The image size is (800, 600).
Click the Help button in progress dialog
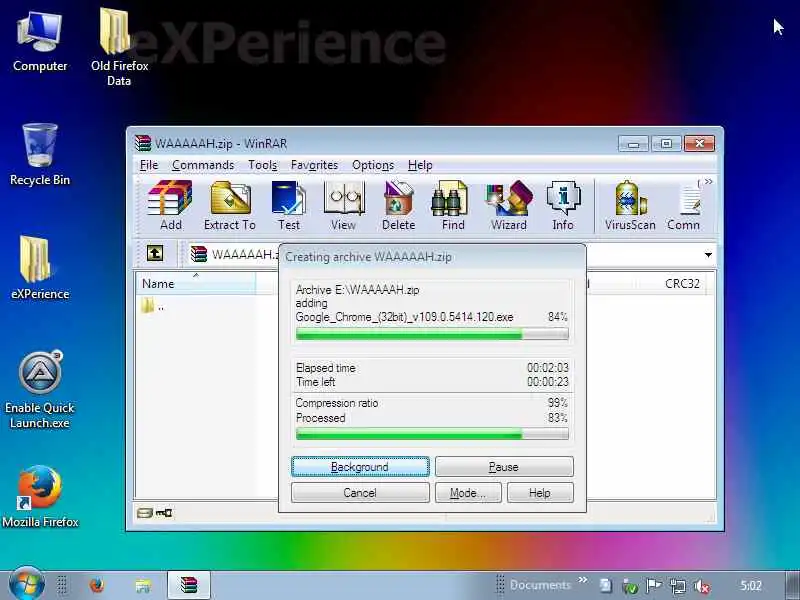(x=540, y=493)
